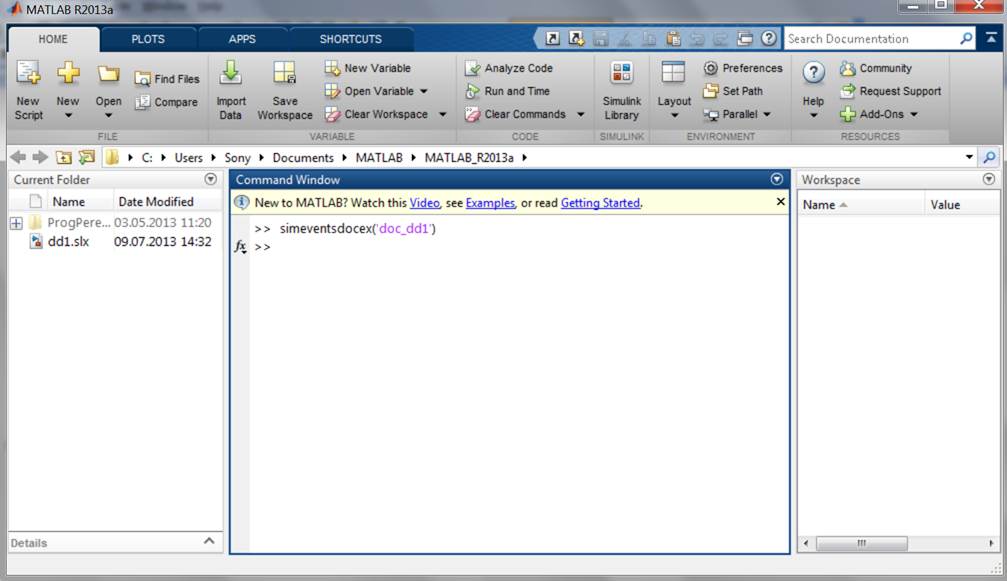Visit the Community link

point(876,68)
